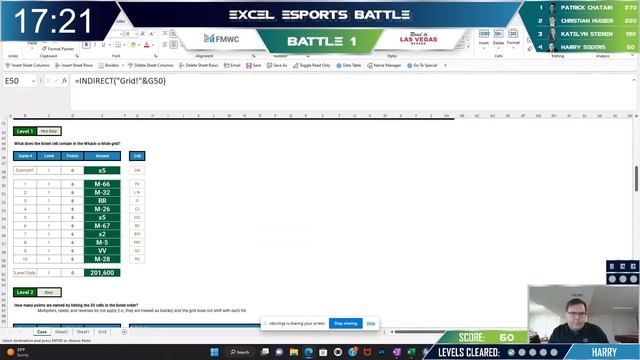Click the Save As quick toolbar button
Screen dimensions: 640x360
(x=277, y=65)
